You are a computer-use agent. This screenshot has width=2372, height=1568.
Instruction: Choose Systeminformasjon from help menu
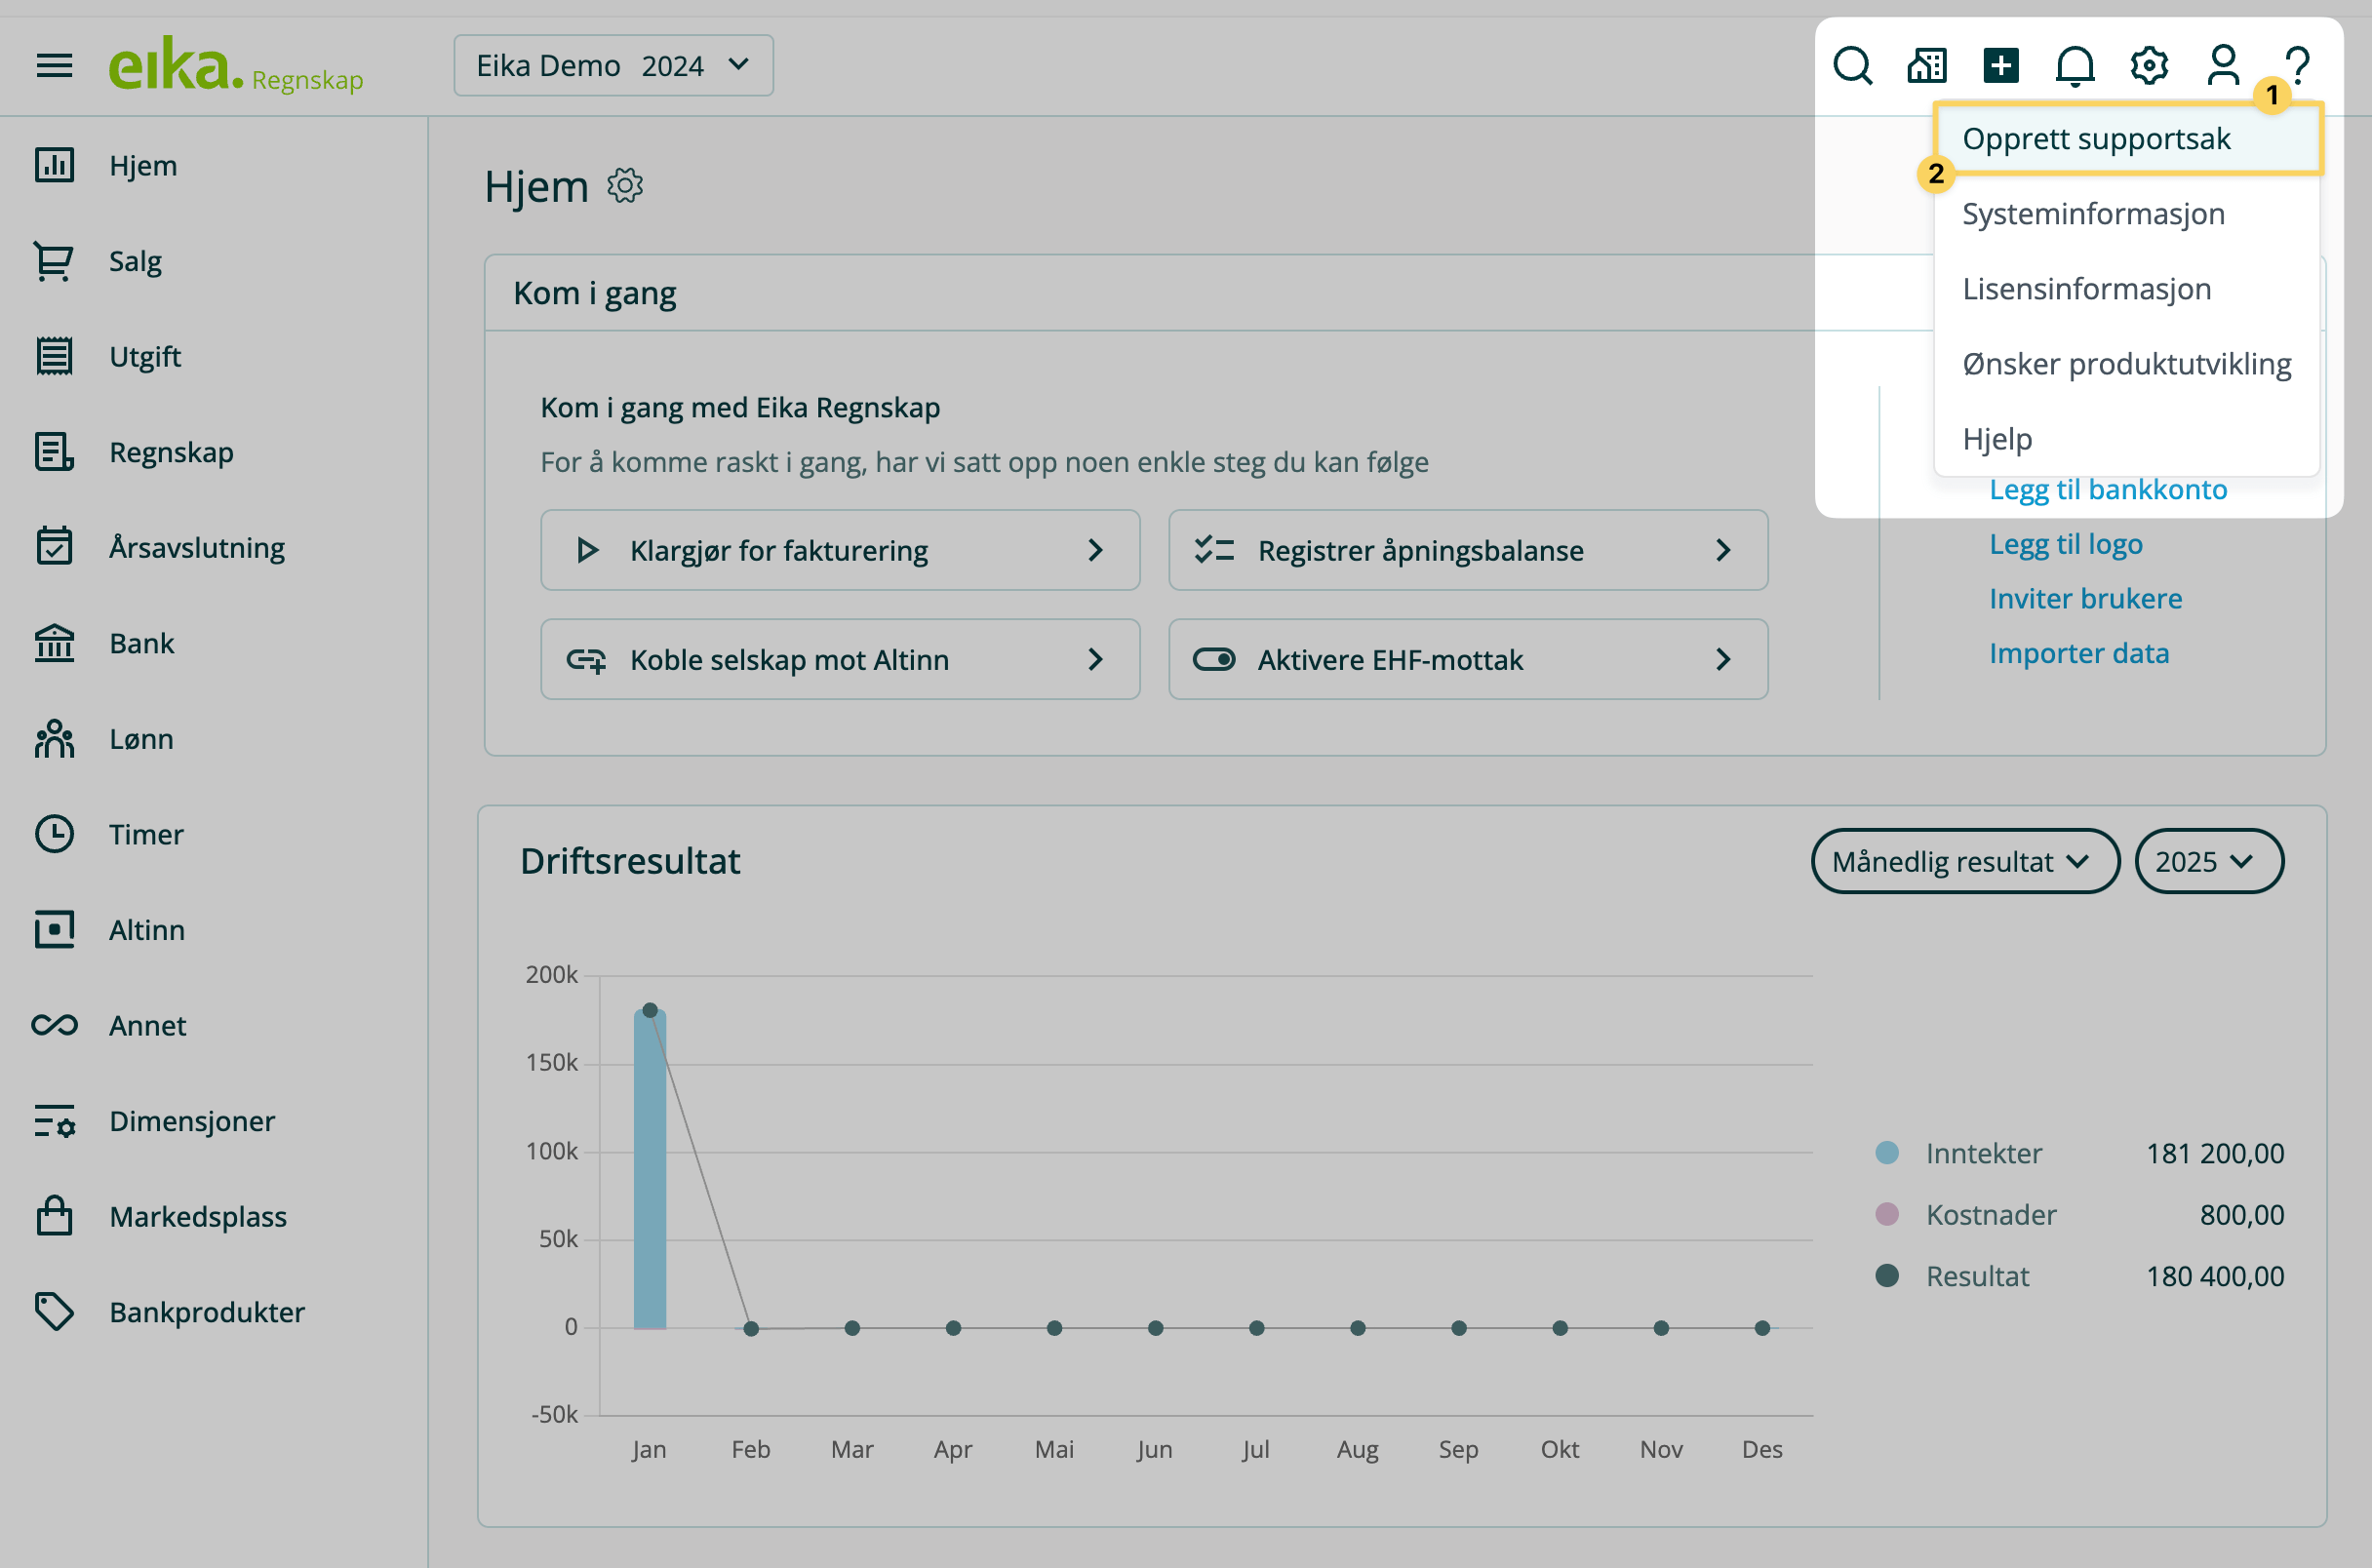(x=2093, y=214)
